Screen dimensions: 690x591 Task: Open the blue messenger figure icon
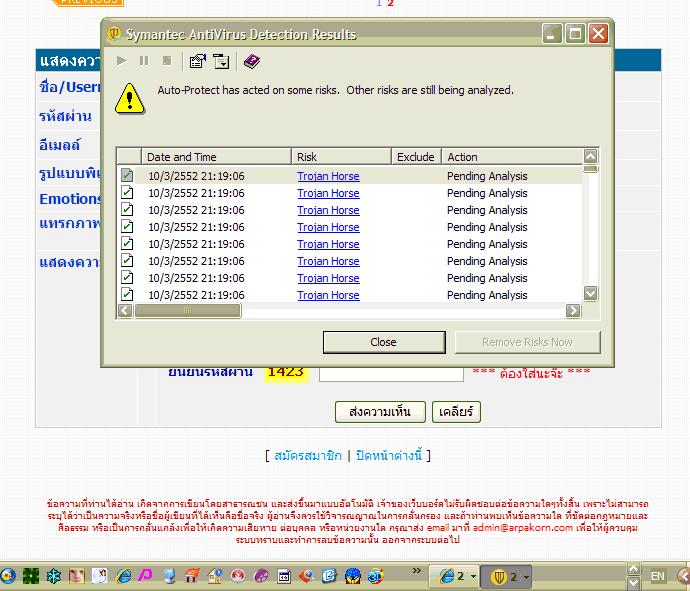pos(169,576)
